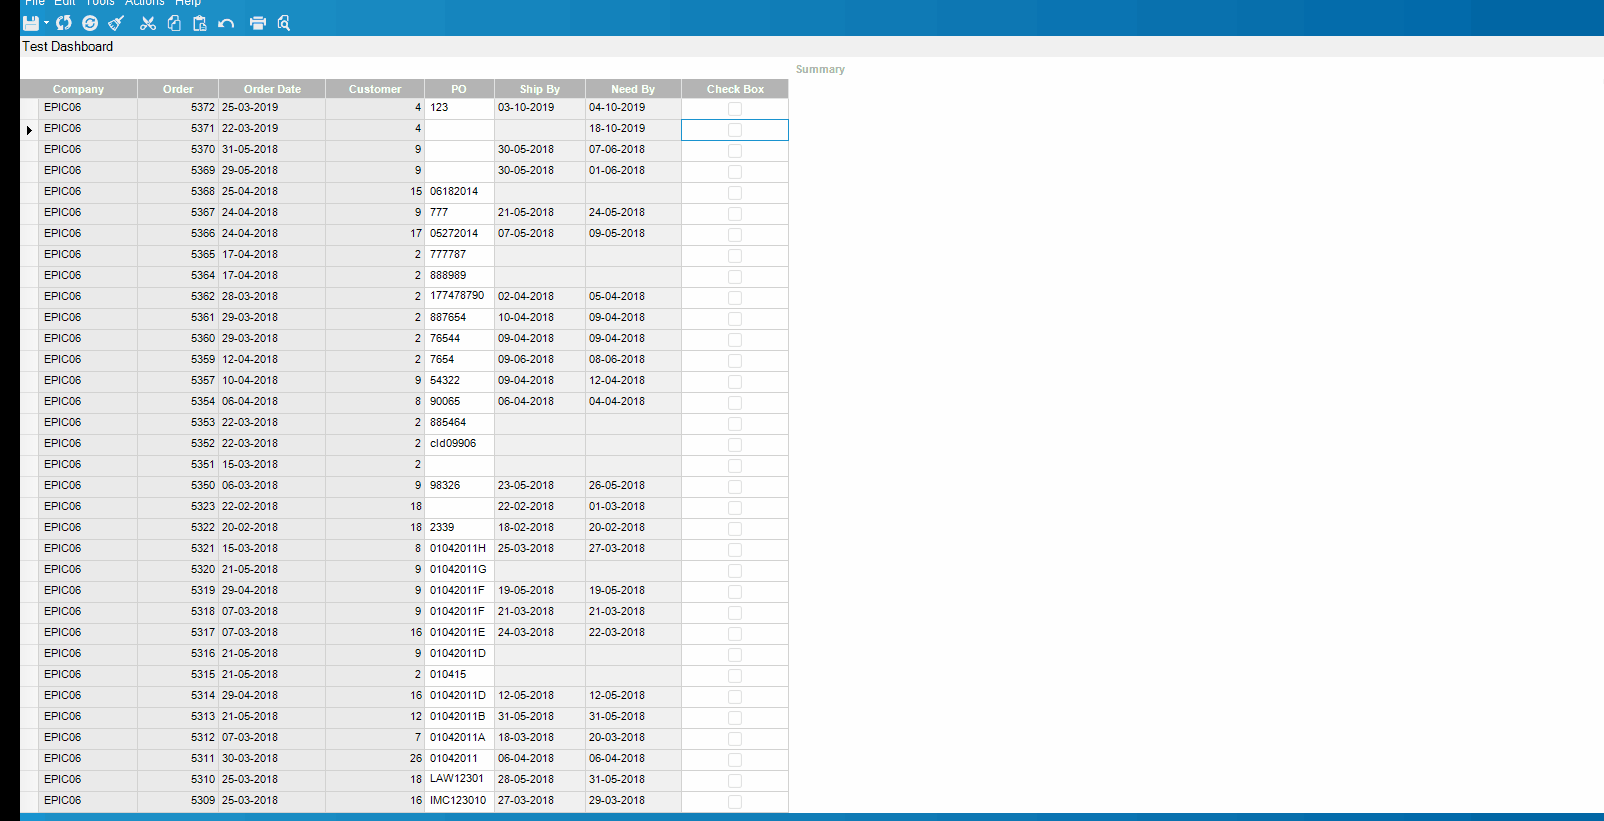Click the Check Box column header
This screenshot has width=1604, height=821.
coord(735,89)
